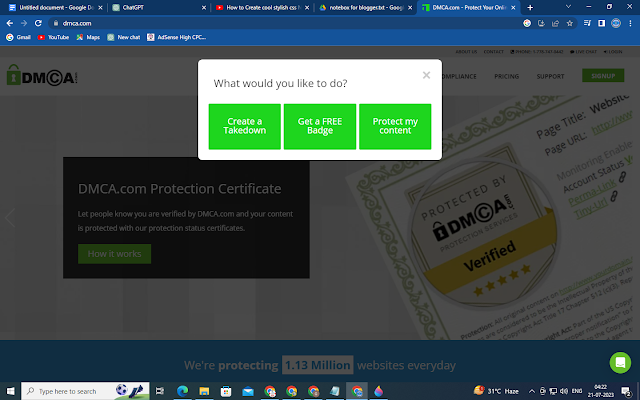
Task: Toggle the Chrome side panel
Action: [602, 23]
